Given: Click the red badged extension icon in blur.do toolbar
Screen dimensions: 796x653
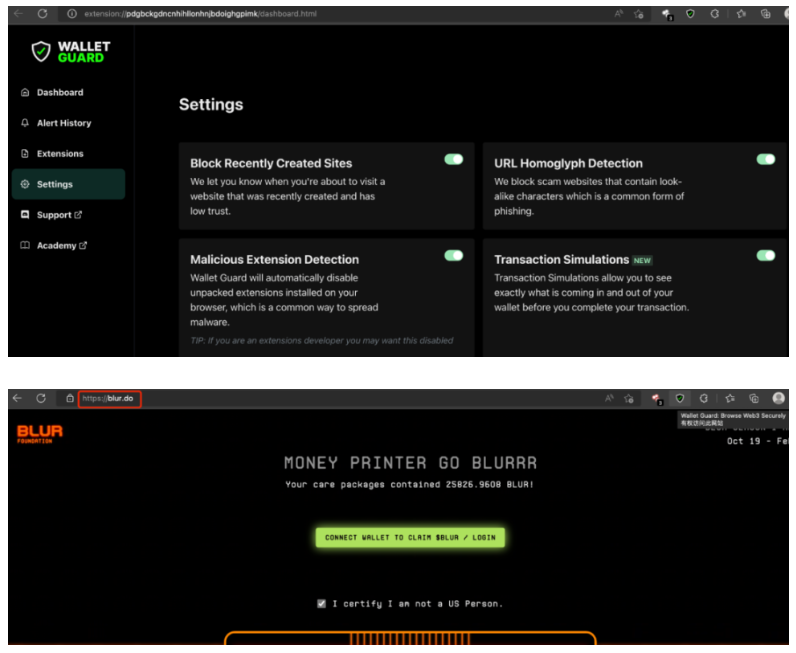Looking at the screenshot, I should pos(657,400).
